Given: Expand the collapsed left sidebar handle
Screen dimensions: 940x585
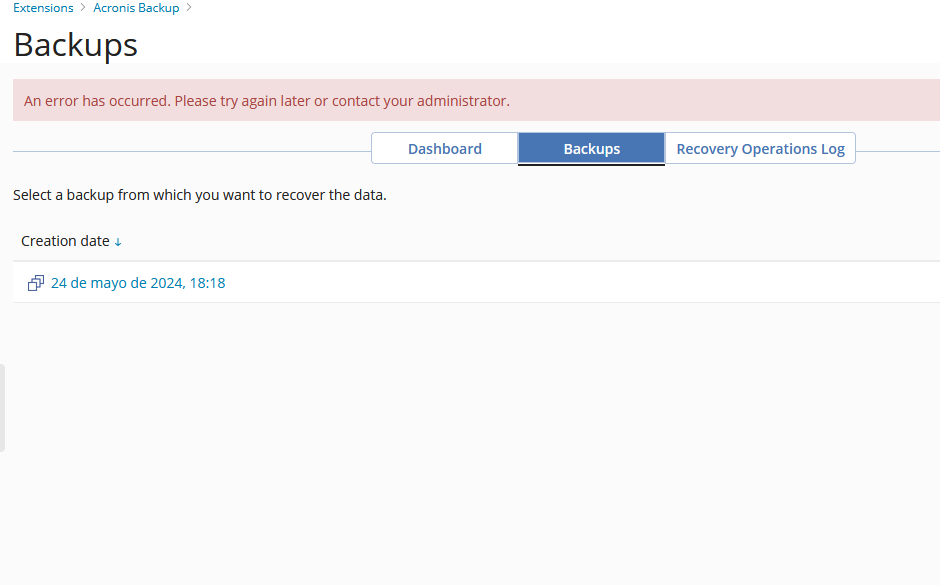Looking at the screenshot, I should [2, 408].
